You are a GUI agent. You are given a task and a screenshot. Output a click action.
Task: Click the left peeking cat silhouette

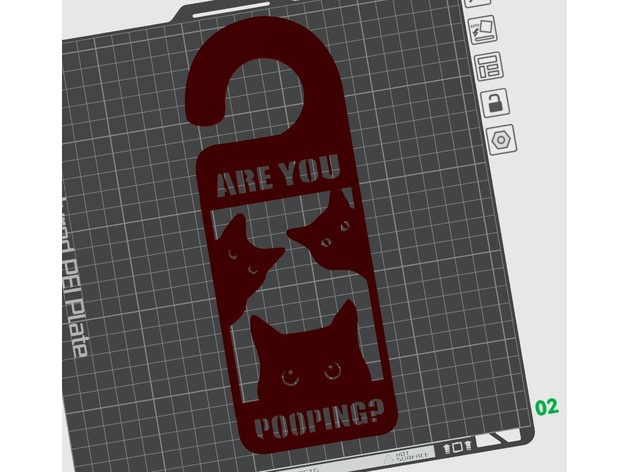242,252
